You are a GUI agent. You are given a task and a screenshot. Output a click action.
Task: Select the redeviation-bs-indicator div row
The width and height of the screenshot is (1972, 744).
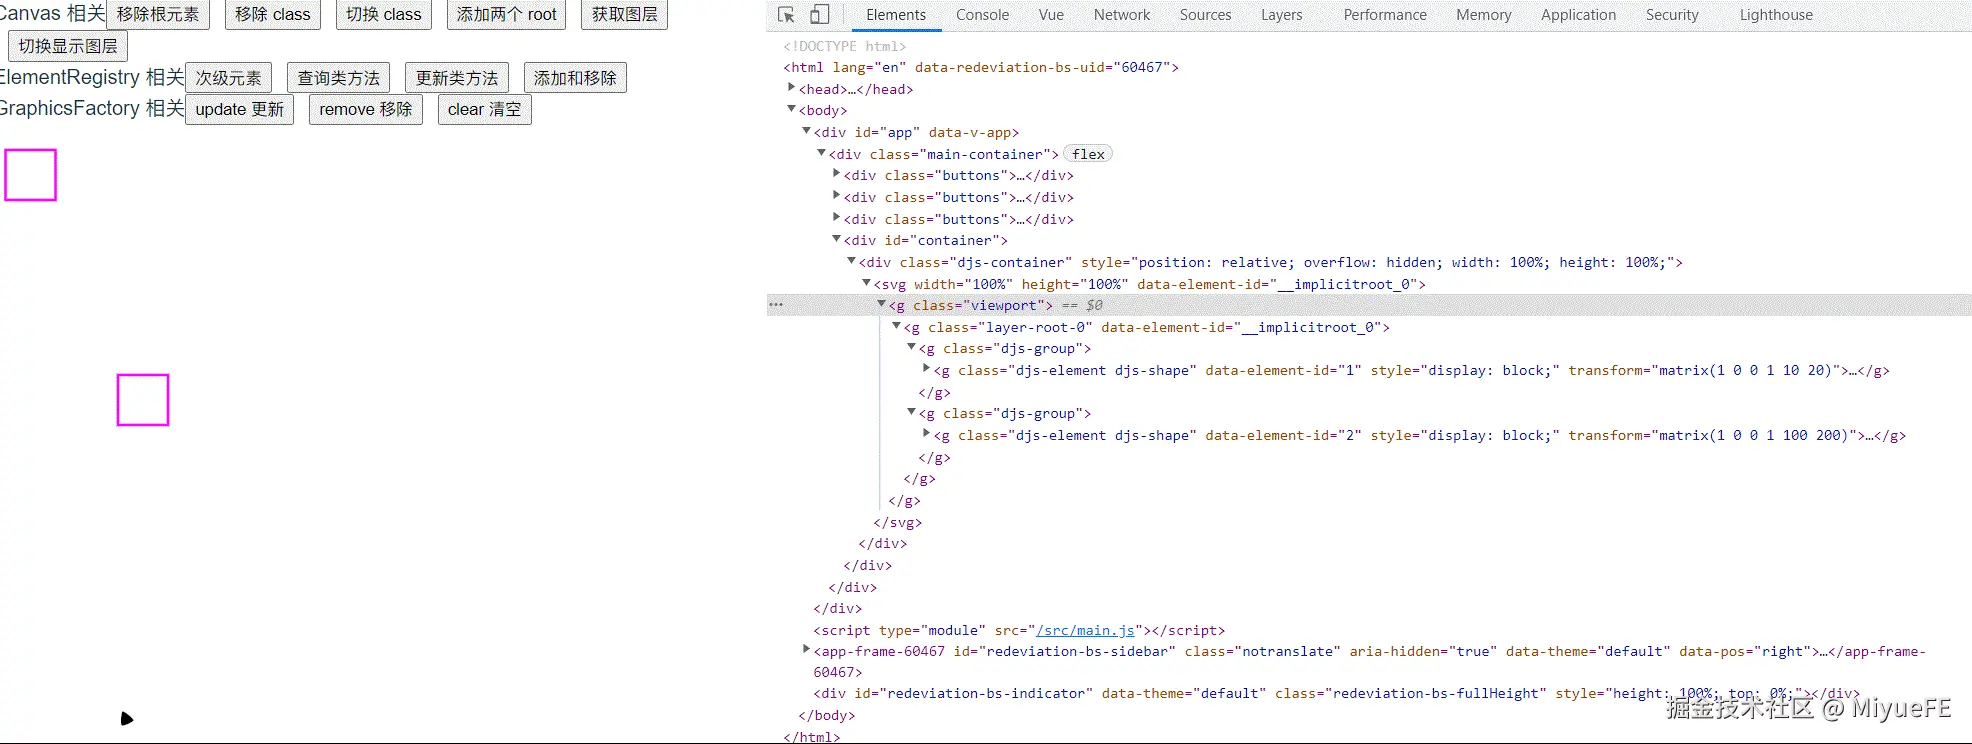[1336, 693]
